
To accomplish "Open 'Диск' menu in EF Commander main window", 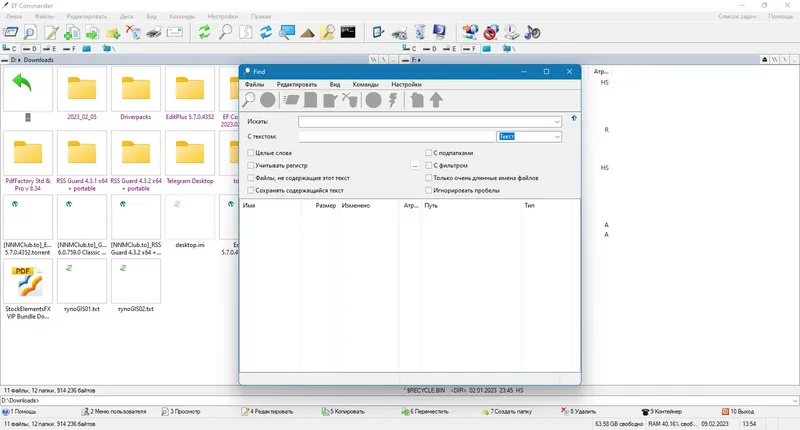I will point(127,16).
